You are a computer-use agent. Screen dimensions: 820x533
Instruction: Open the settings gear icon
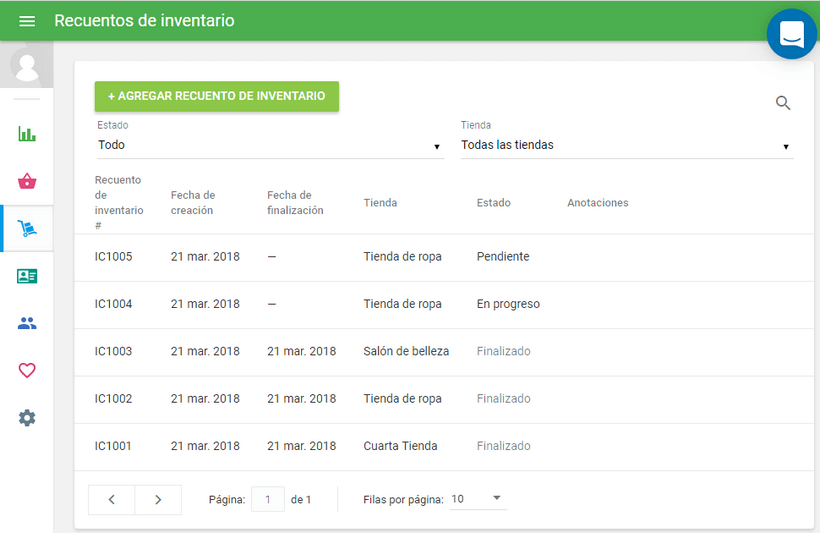(27, 418)
